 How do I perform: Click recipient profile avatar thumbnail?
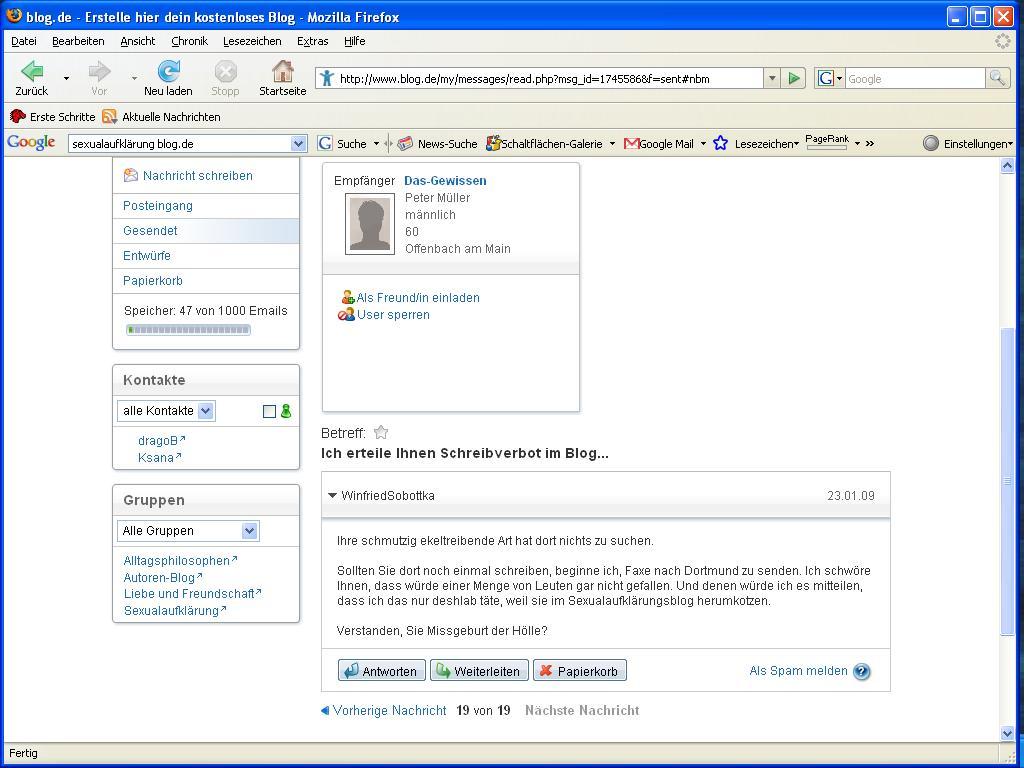370,223
